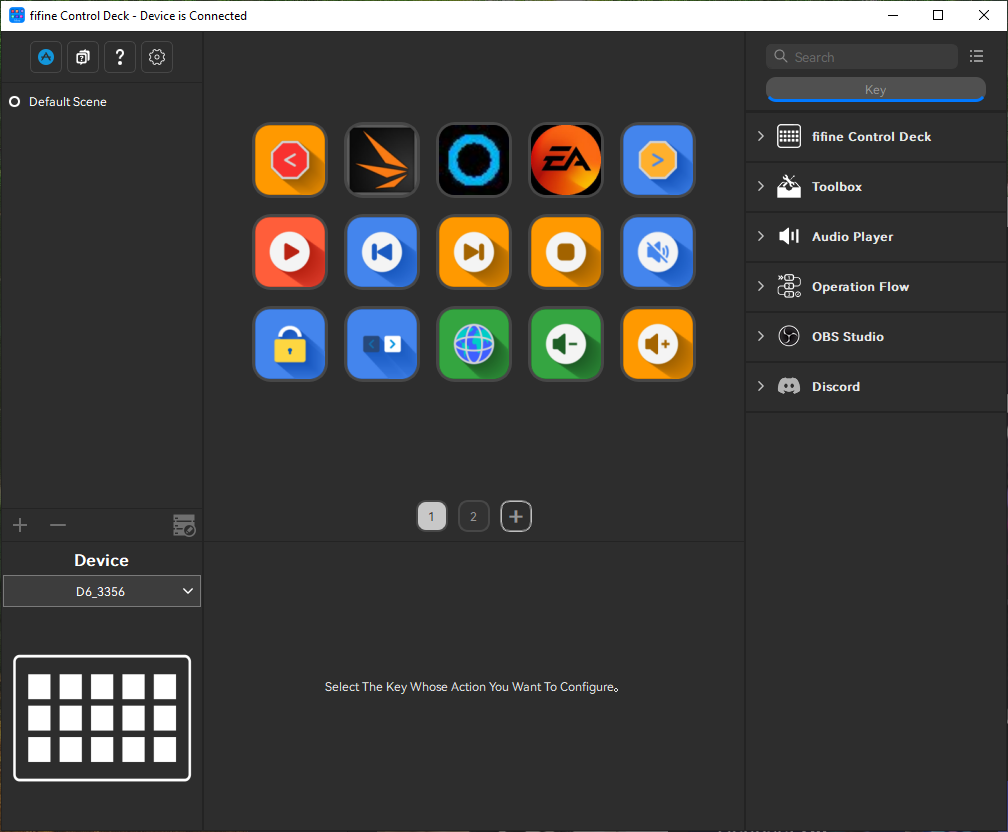Click the blue page-switch key icon
The width and height of the screenshot is (1008, 832).
pos(382,344)
